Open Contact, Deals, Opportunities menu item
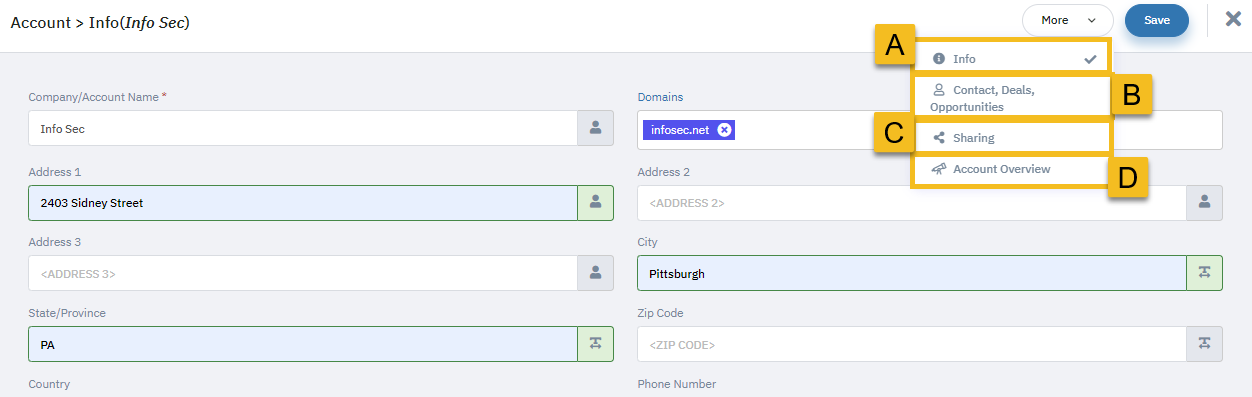The image size is (1252, 397). pos(1011,98)
